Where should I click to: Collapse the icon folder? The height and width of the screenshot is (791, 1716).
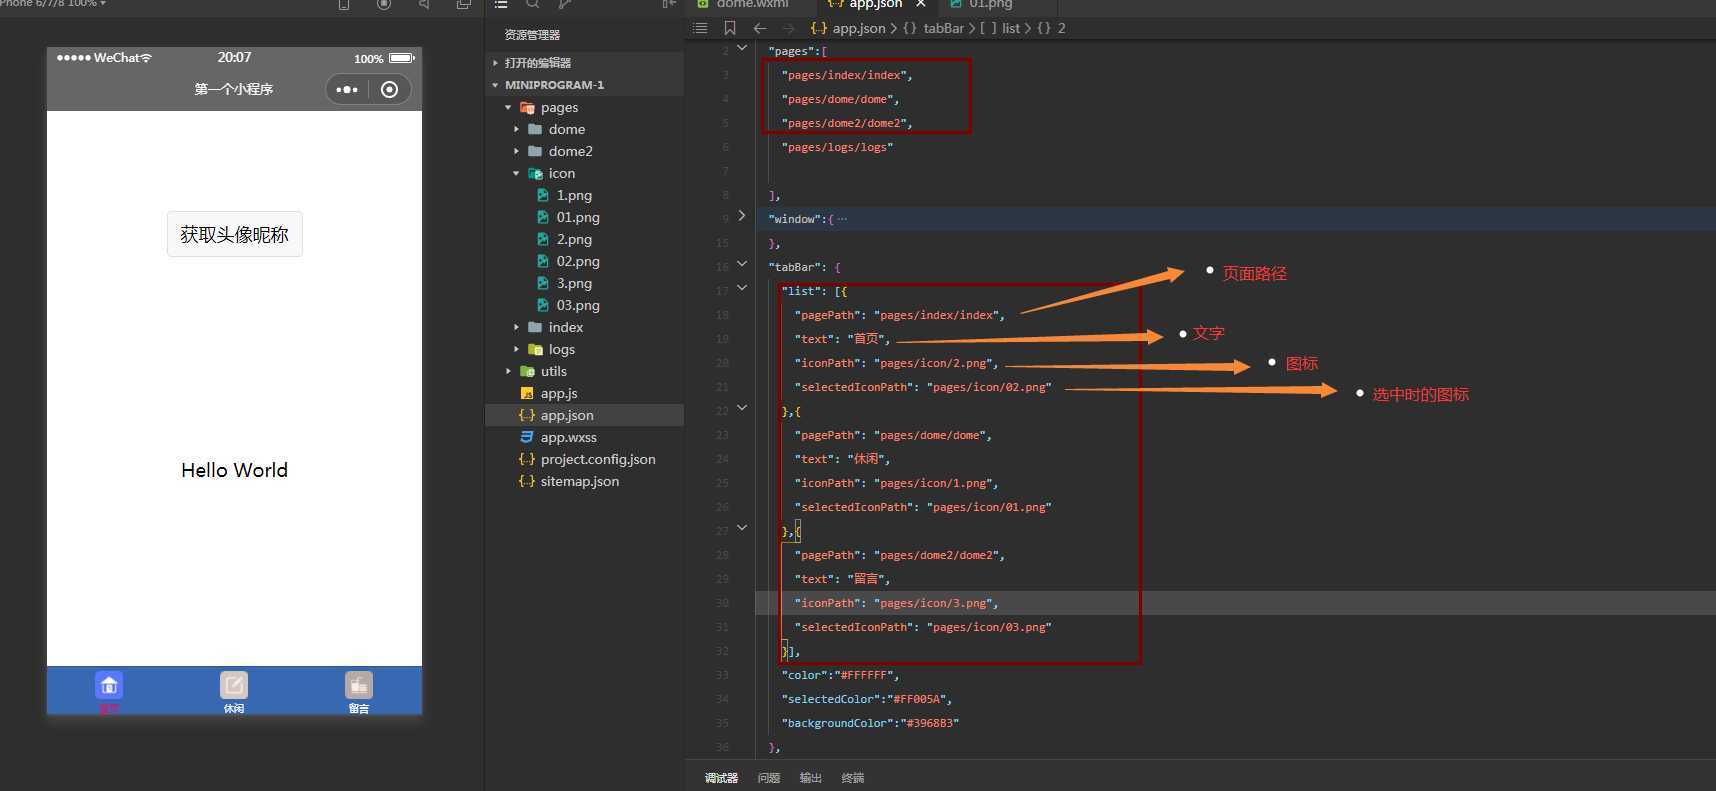pos(584,173)
